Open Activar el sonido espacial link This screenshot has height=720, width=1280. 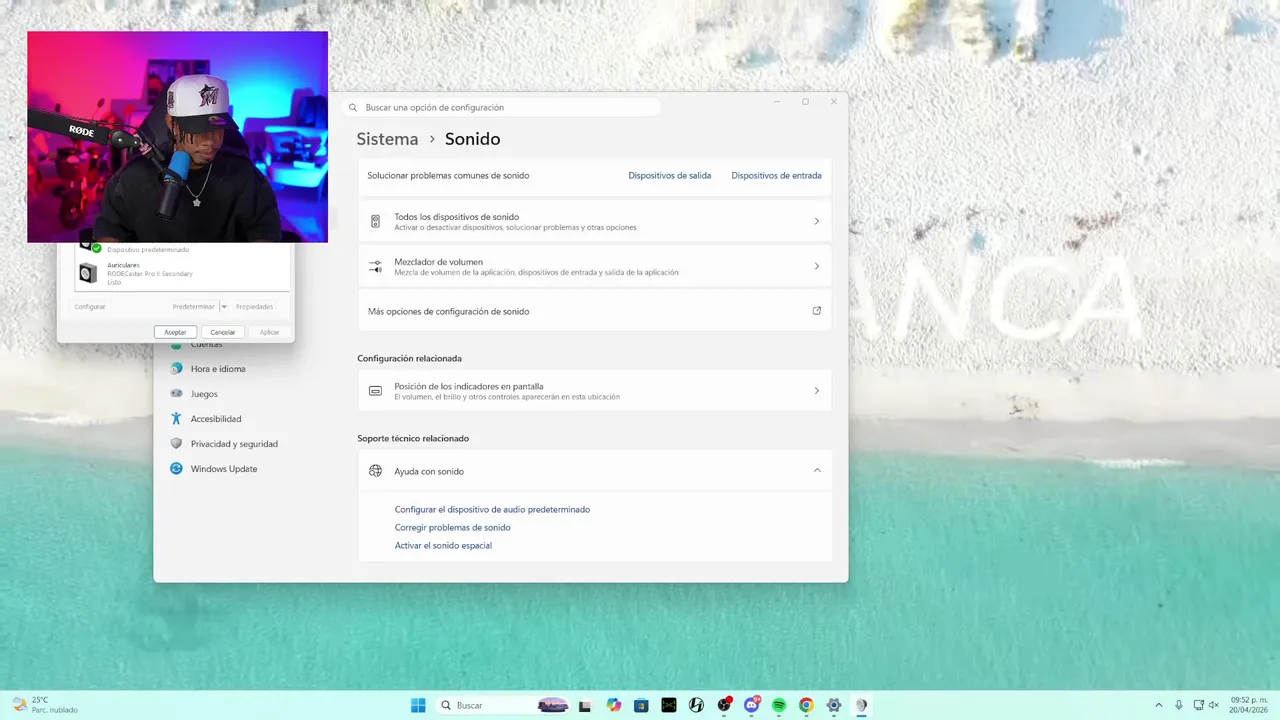443,546
